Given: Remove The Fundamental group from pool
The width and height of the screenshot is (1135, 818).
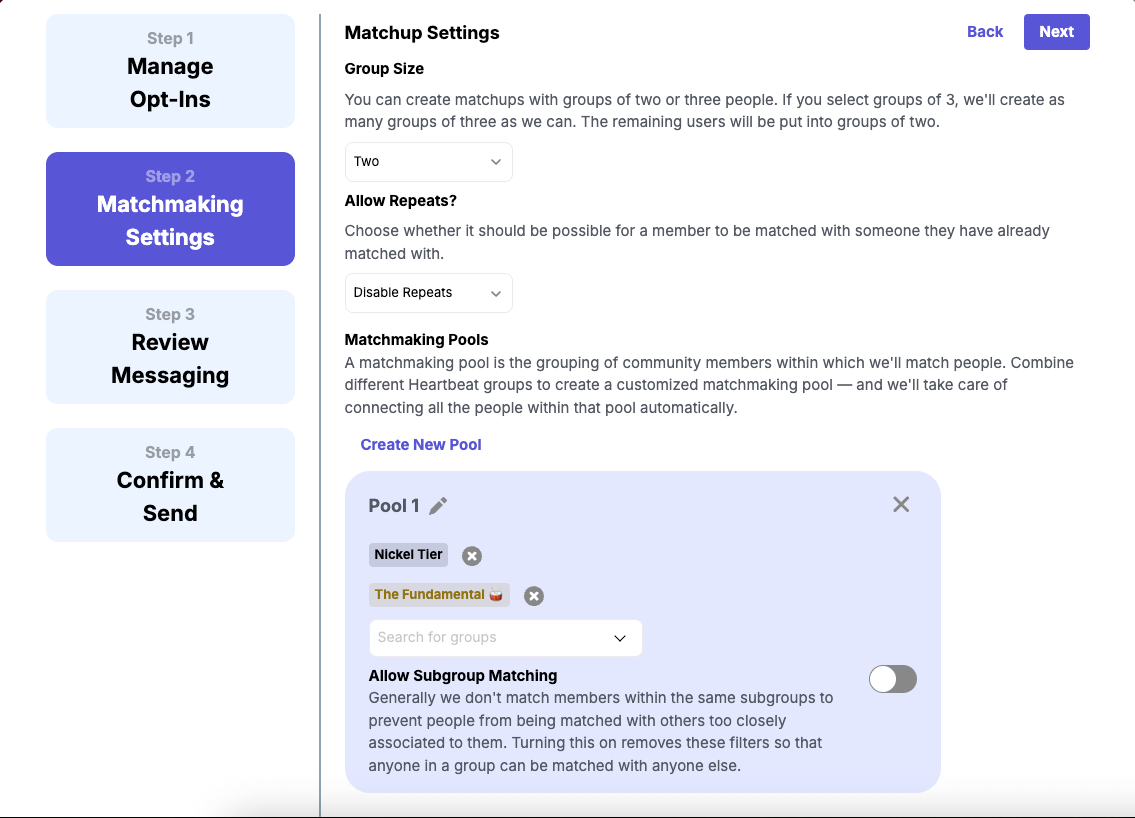Looking at the screenshot, I should pyautogui.click(x=534, y=596).
